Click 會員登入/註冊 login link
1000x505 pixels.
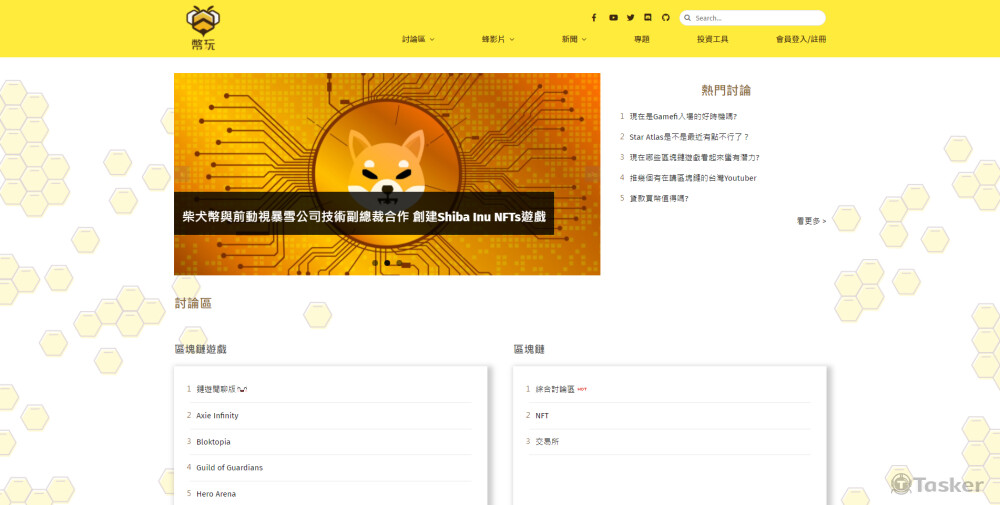(801, 39)
